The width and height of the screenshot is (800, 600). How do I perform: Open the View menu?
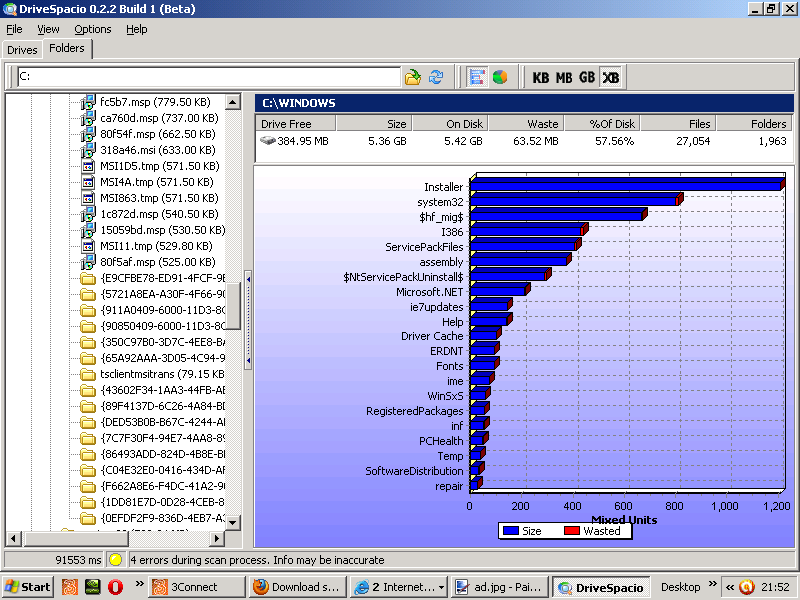pos(48,29)
